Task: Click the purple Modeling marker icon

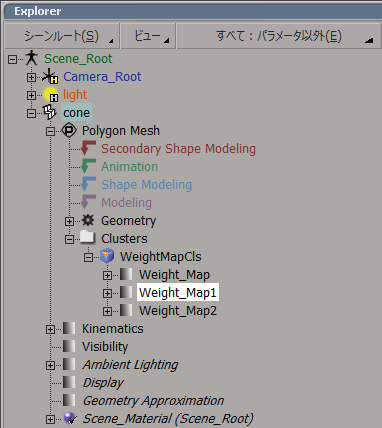Action: click(88, 202)
